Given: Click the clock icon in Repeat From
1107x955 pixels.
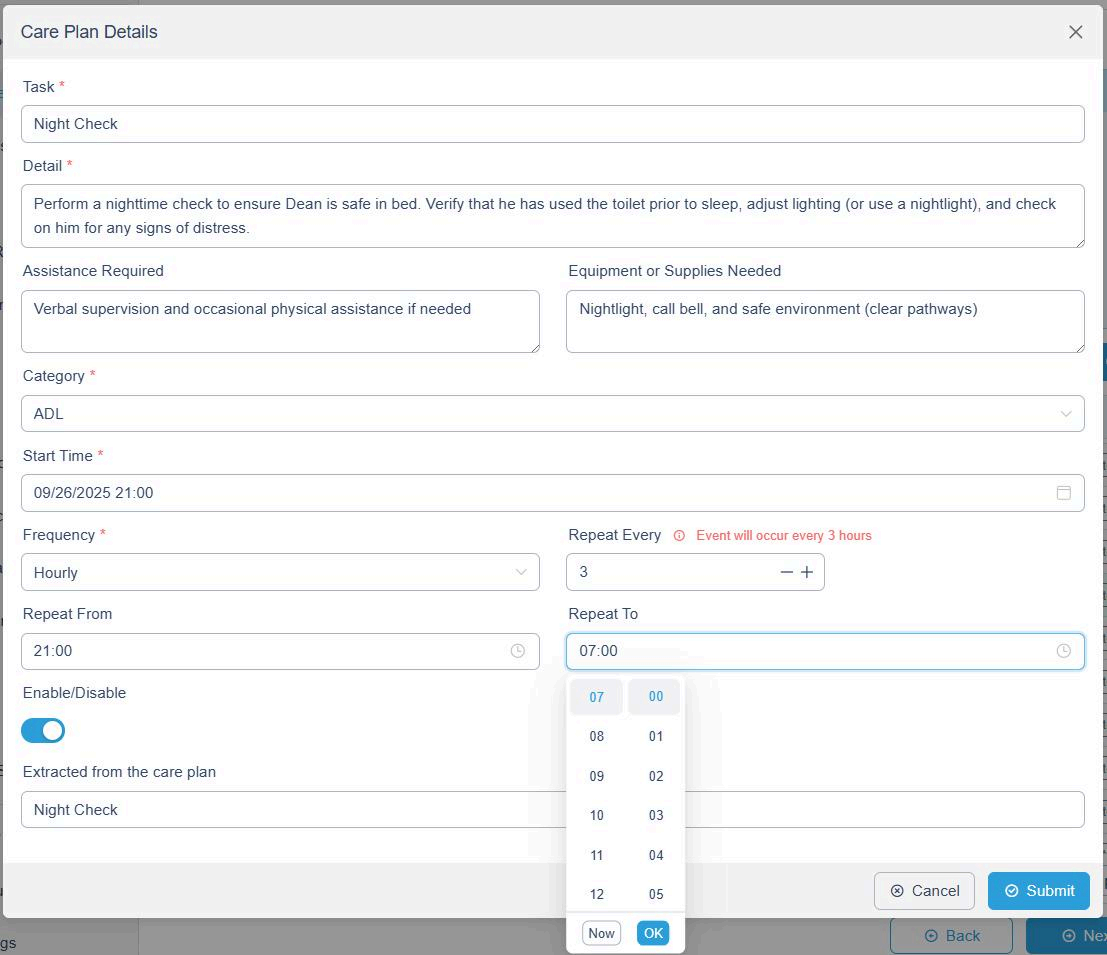Looking at the screenshot, I should pyautogui.click(x=518, y=651).
